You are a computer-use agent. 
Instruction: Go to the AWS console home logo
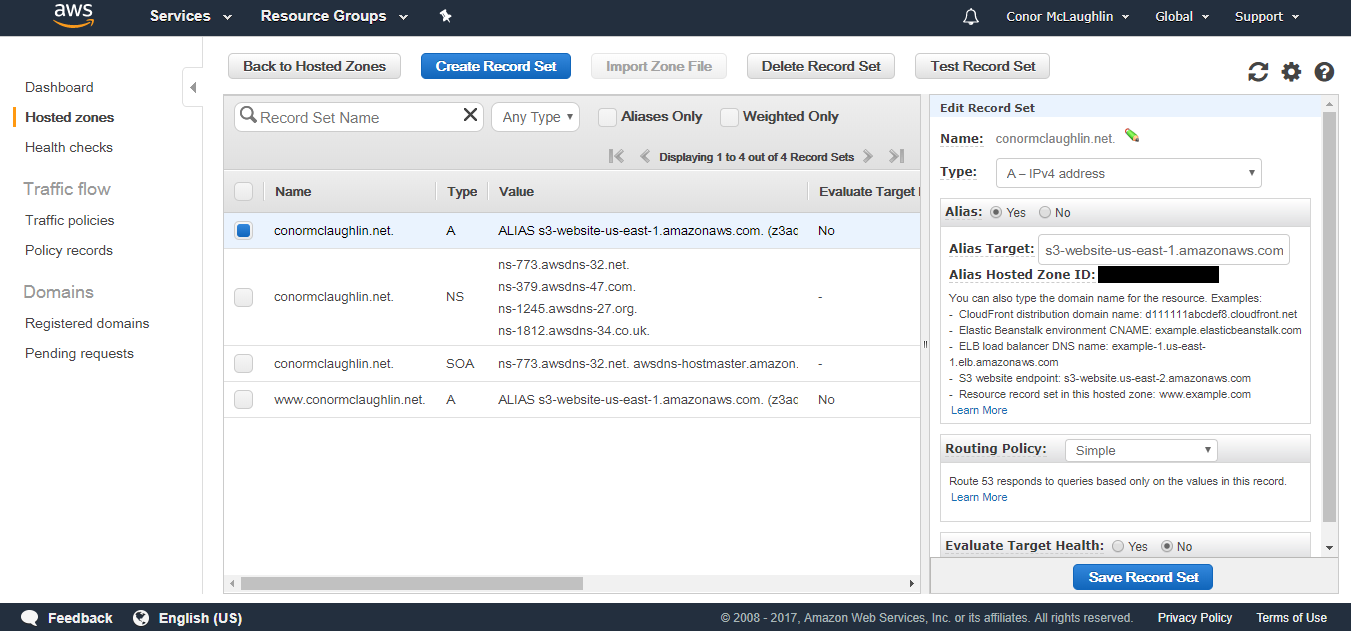click(x=73, y=16)
